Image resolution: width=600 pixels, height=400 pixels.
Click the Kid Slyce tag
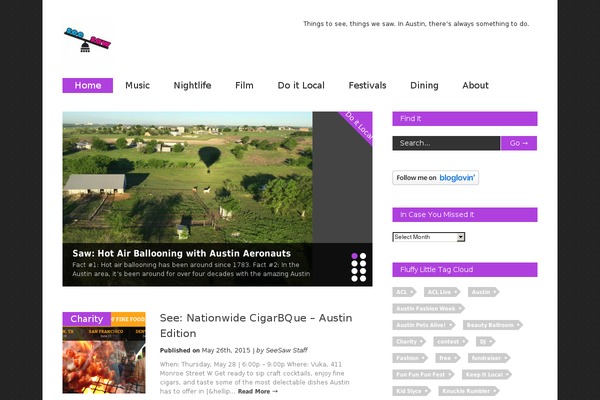[412, 391]
